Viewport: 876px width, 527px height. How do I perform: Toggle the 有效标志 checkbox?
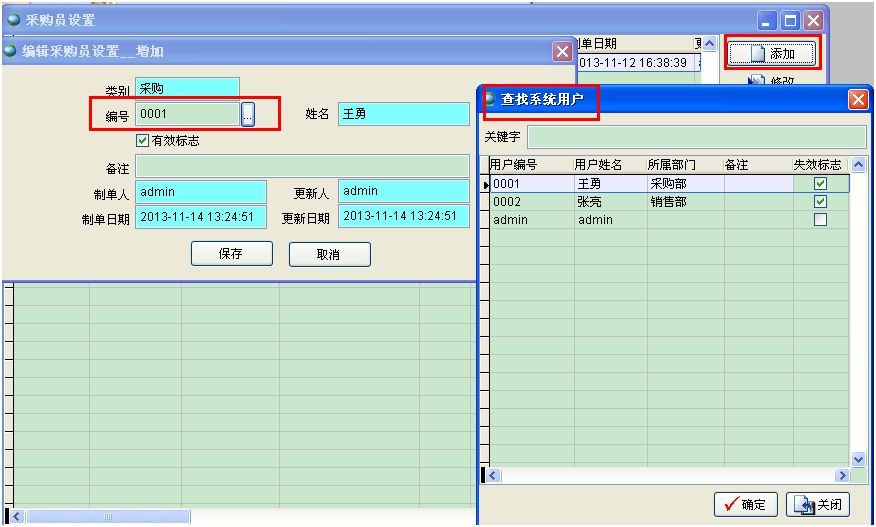[142, 141]
